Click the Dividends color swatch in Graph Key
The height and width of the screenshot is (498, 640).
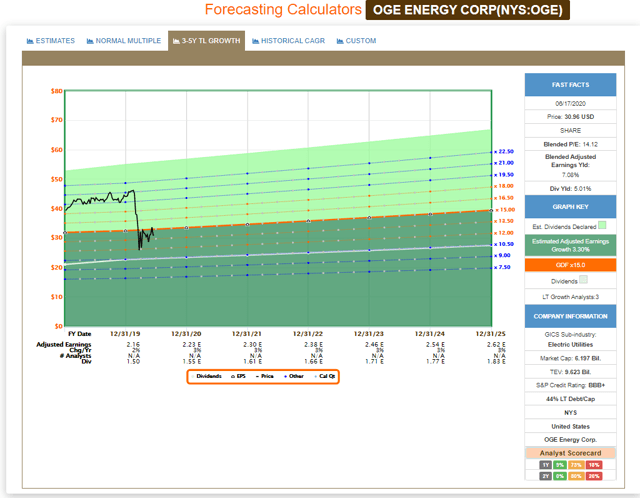pyautogui.click(x=584, y=280)
